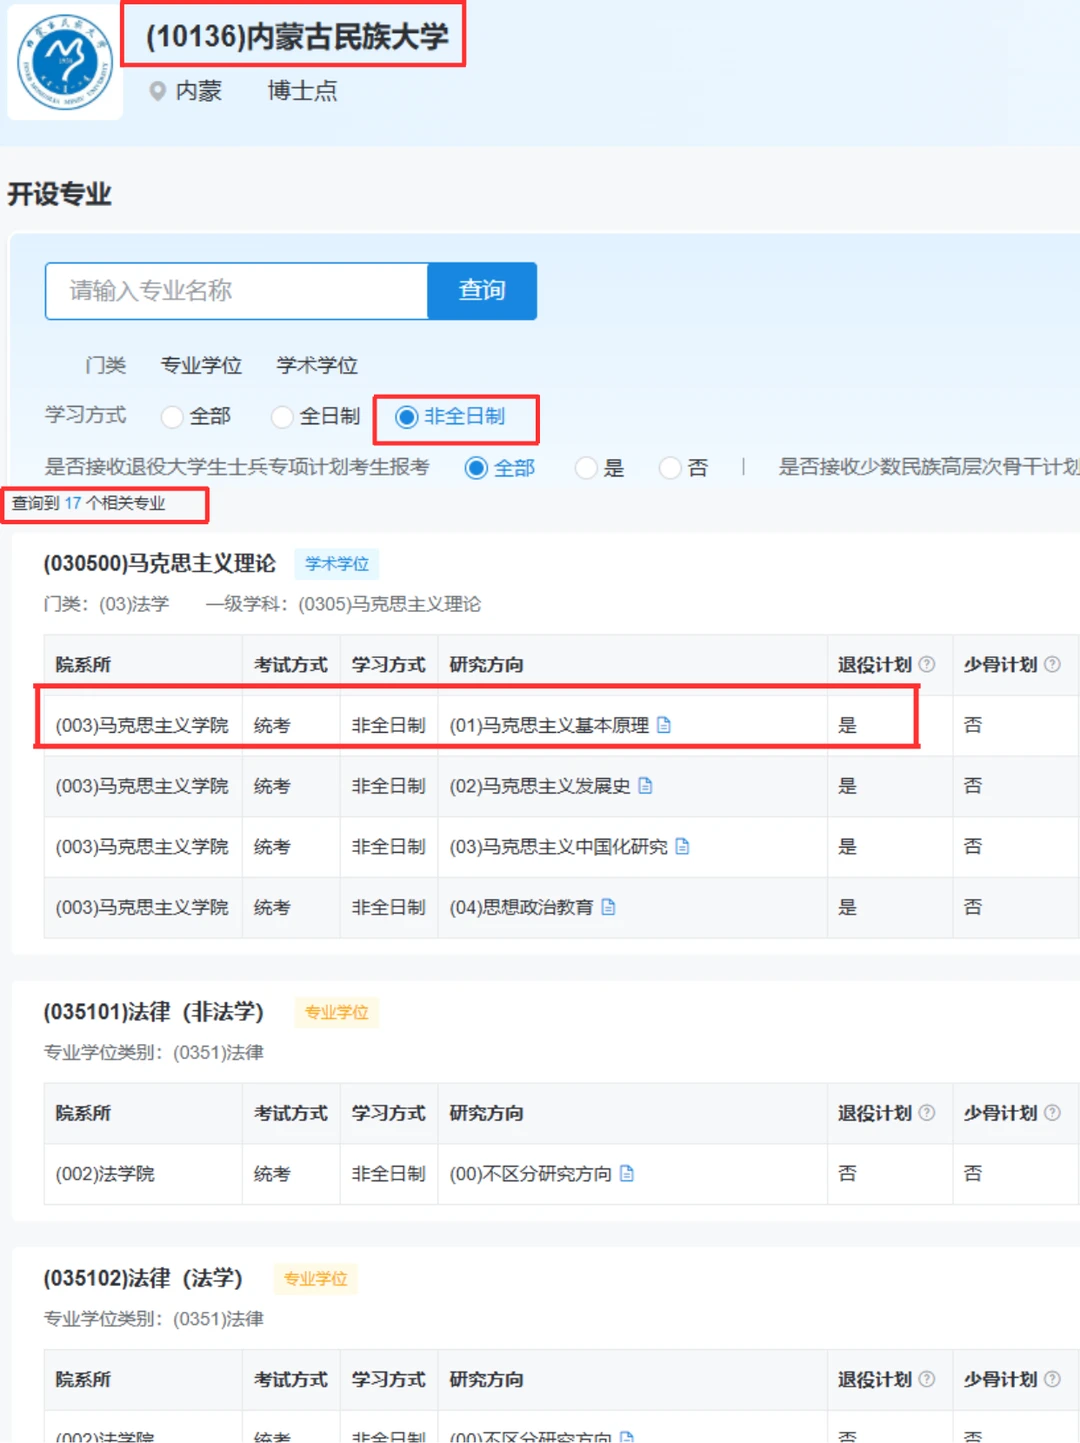Choose 否 for 退役大学生士兵专项计划
Viewport: 1080px width, 1443px height.
(x=671, y=467)
